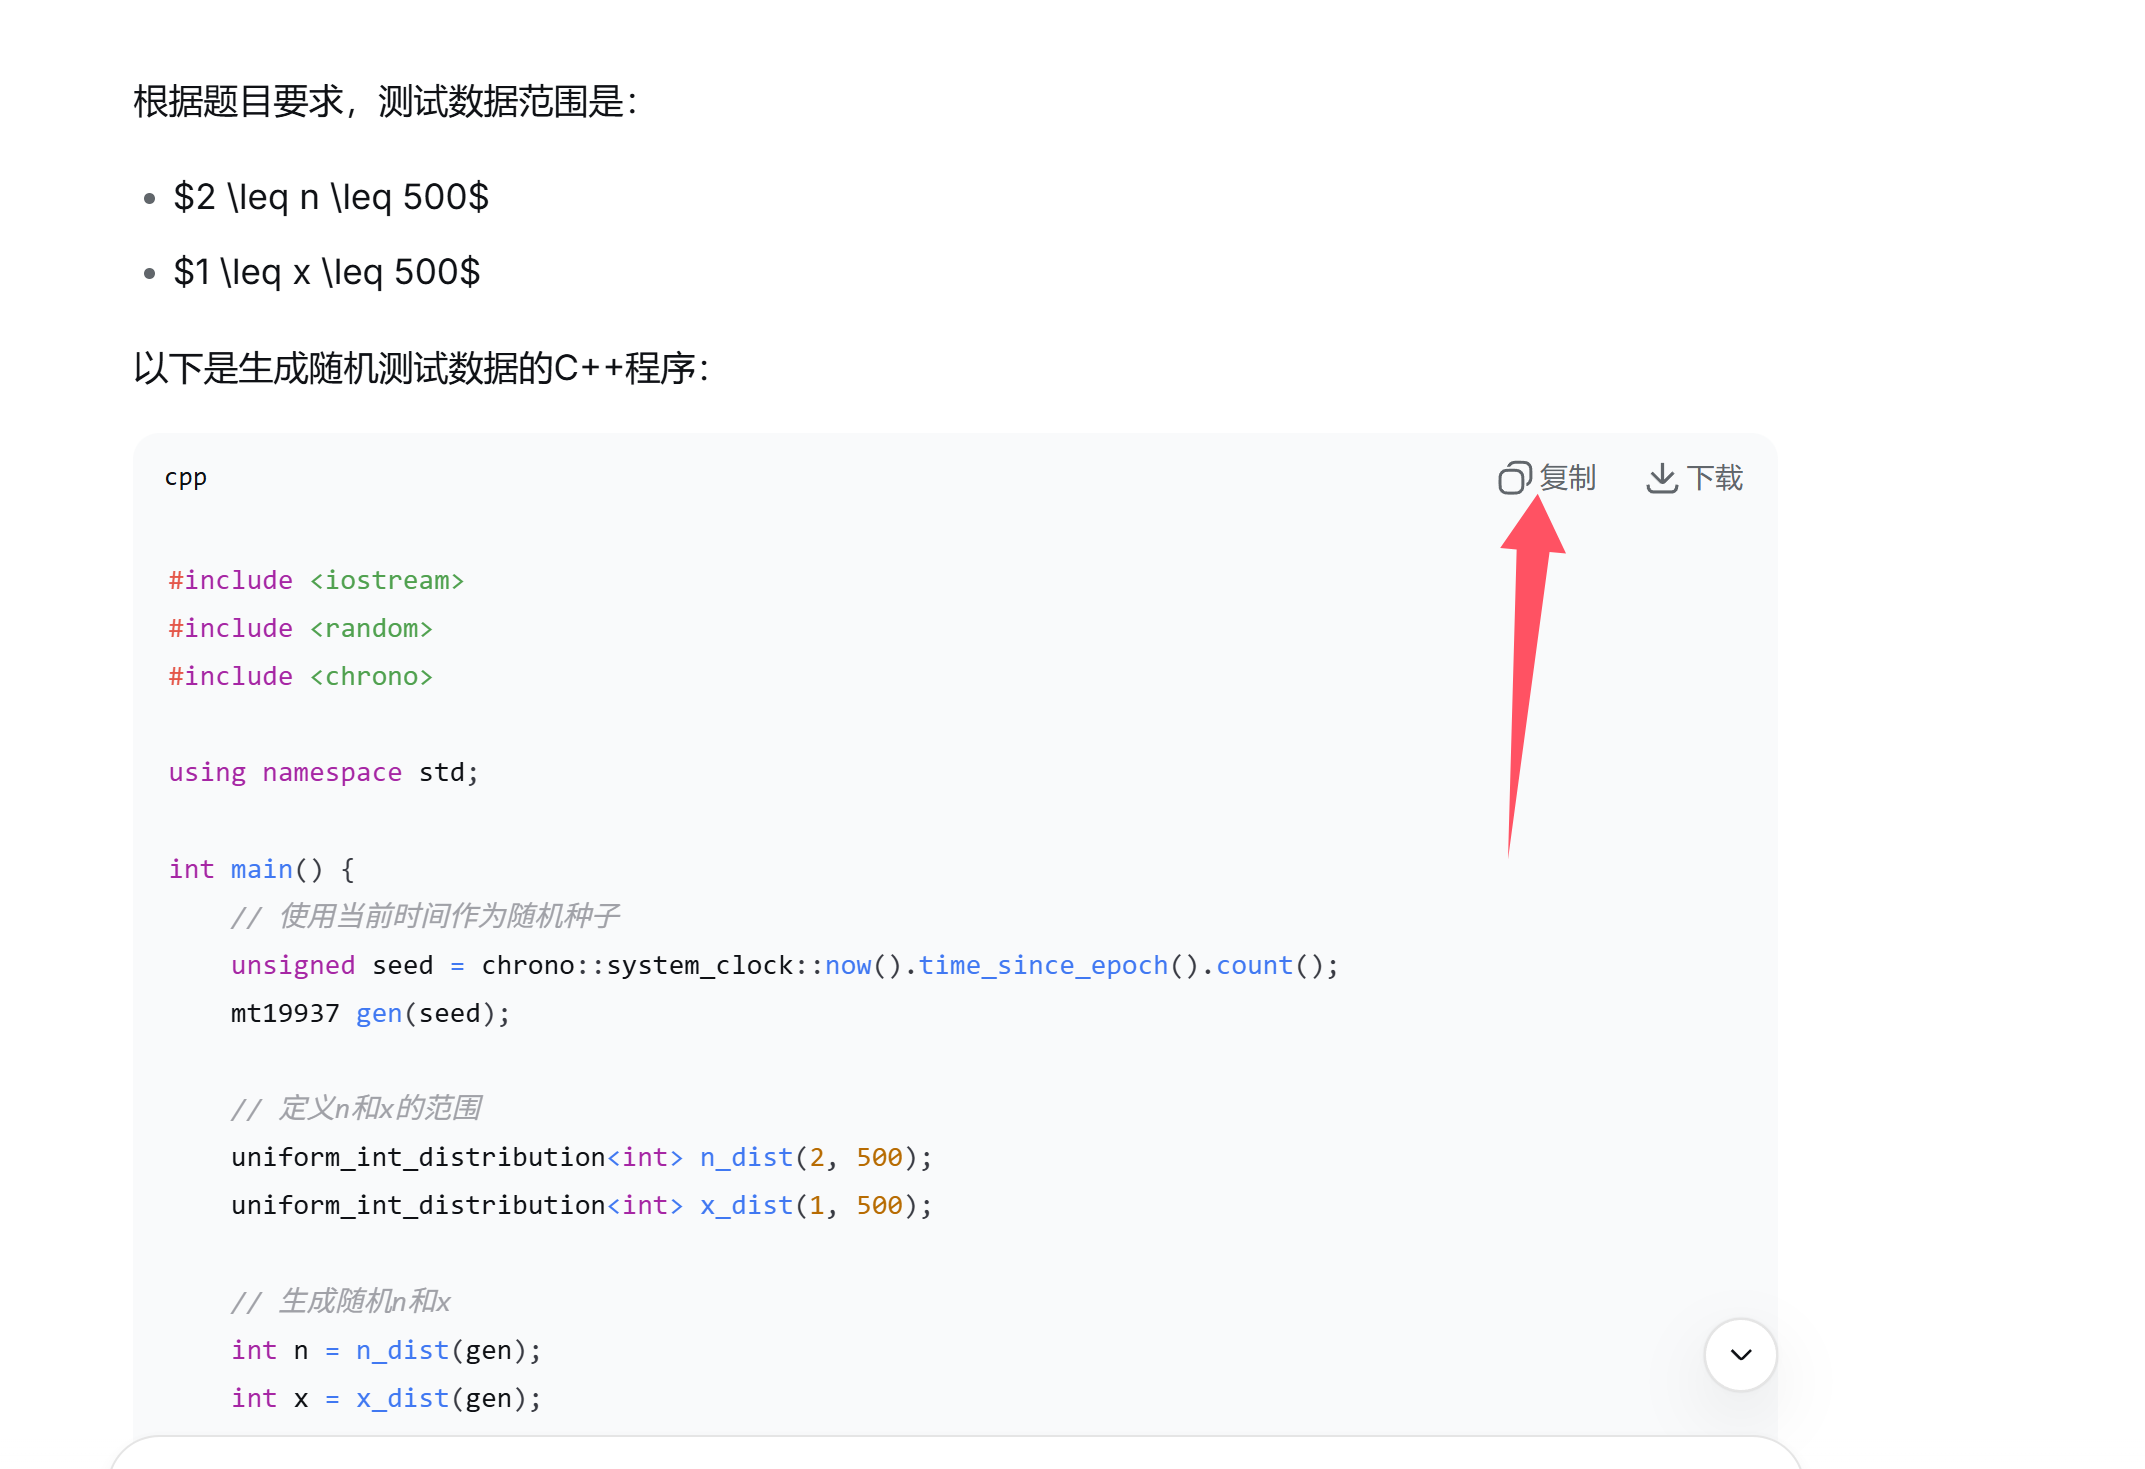This screenshot has width=2145, height=1469.
Task: Click the int n = n_dist(gen) line
Action: (x=386, y=1351)
